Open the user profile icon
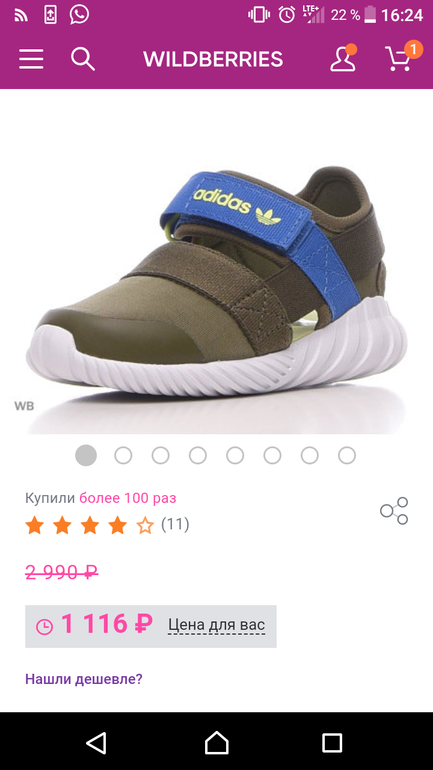The height and width of the screenshot is (770, 433). 343,58
